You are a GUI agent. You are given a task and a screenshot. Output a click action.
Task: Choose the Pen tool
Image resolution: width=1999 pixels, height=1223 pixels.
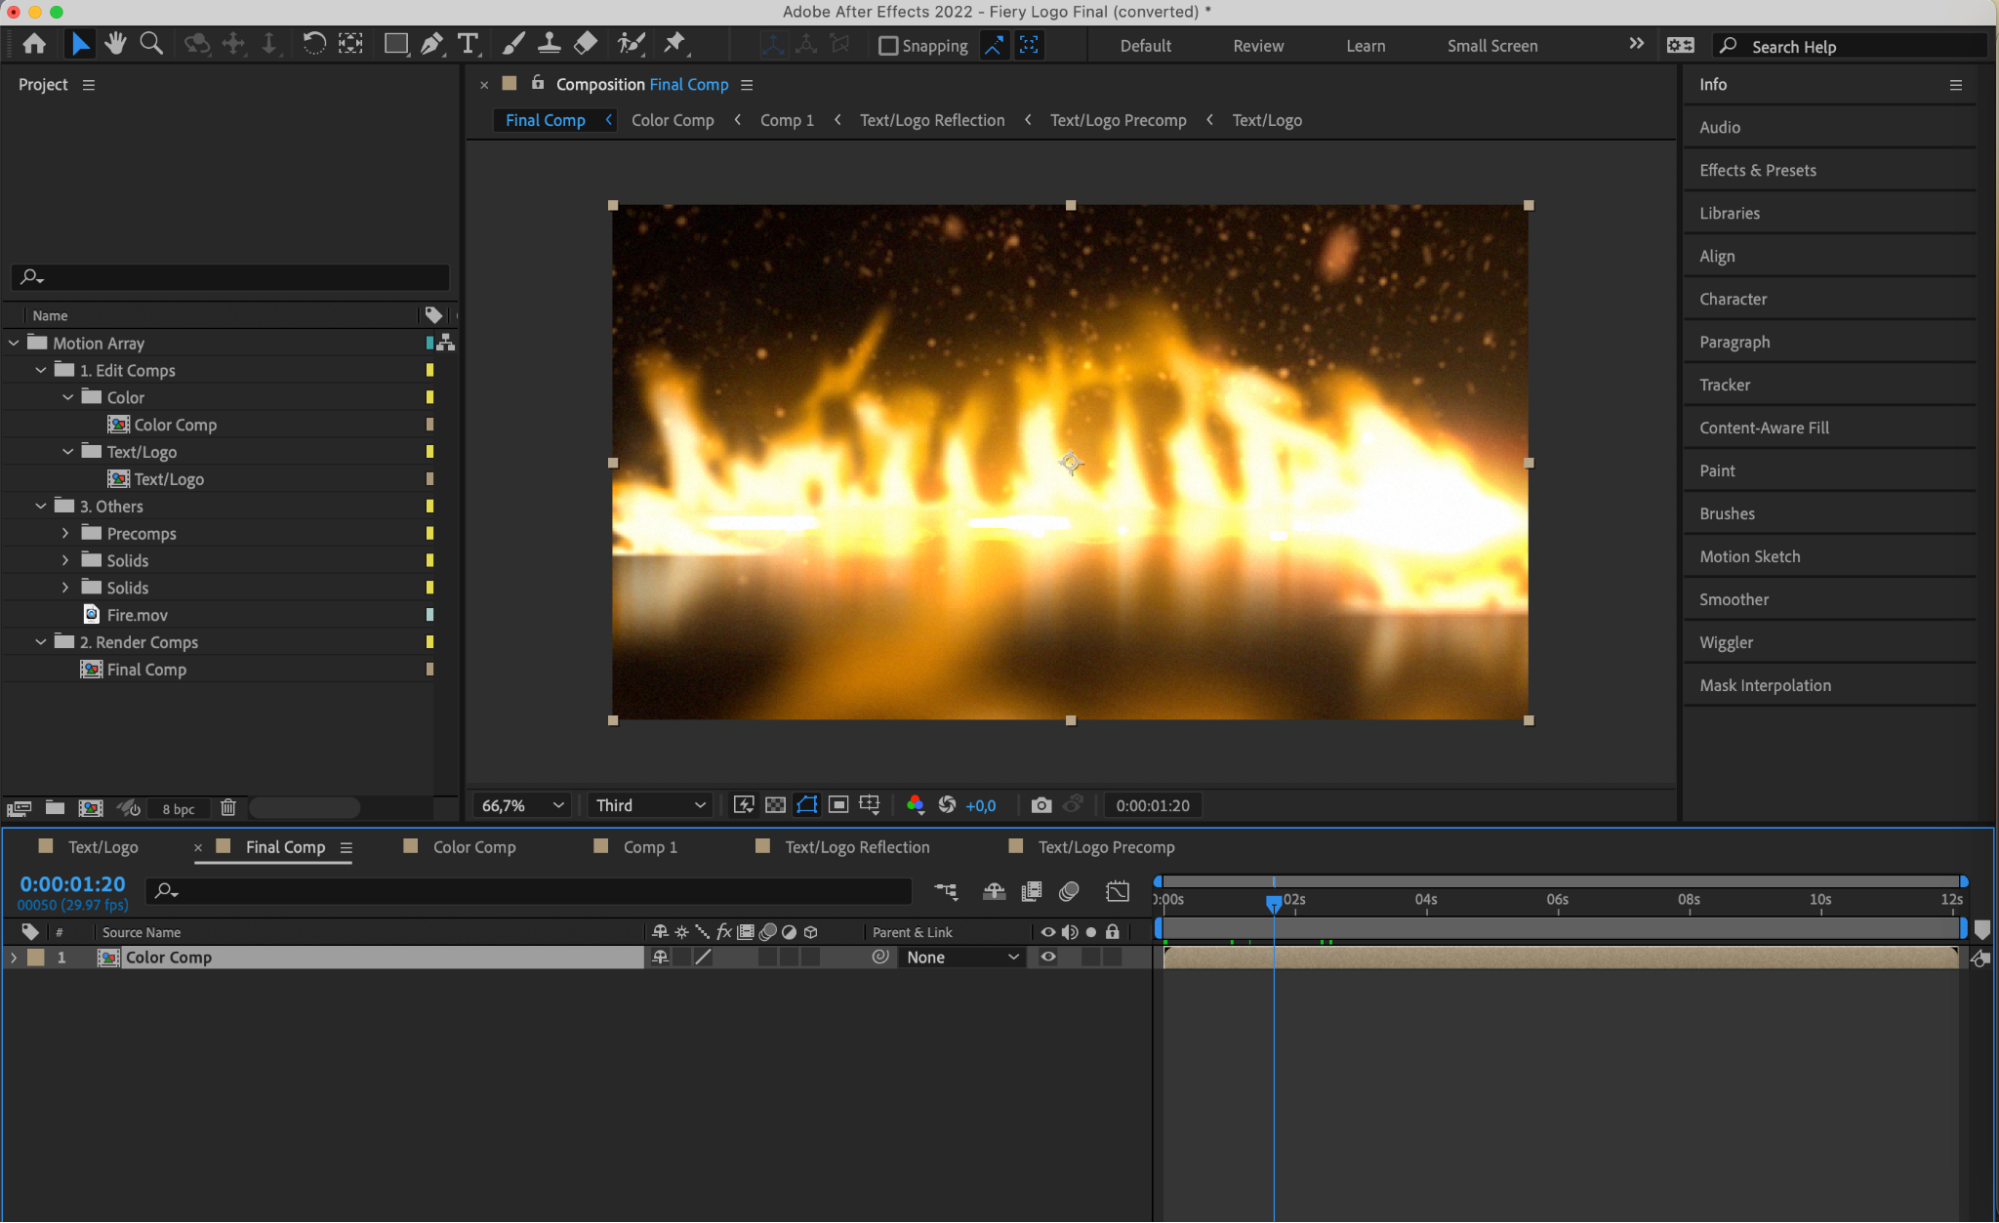coord(431,44)
